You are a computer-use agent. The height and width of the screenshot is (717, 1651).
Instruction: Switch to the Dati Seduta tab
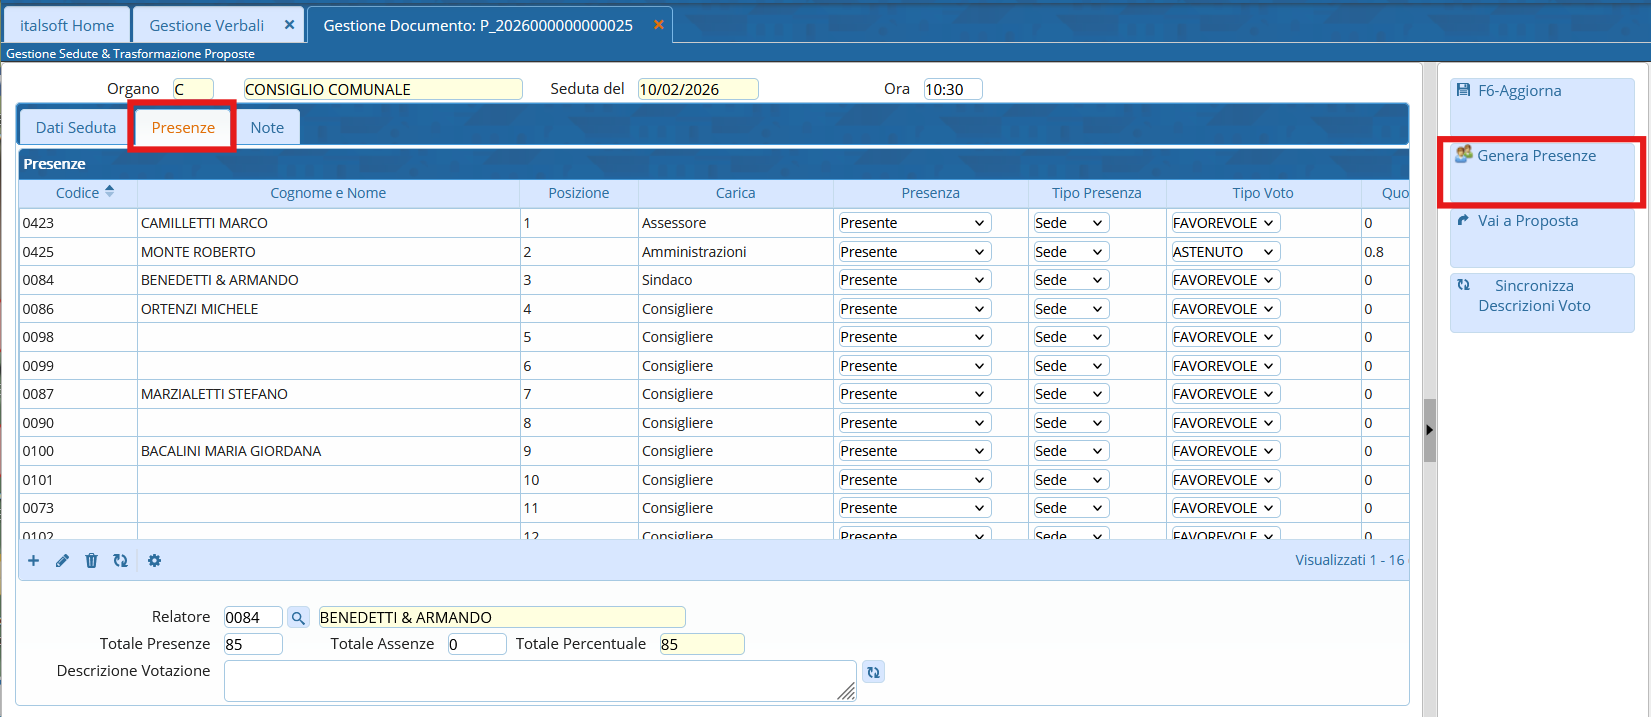[76, 128]
